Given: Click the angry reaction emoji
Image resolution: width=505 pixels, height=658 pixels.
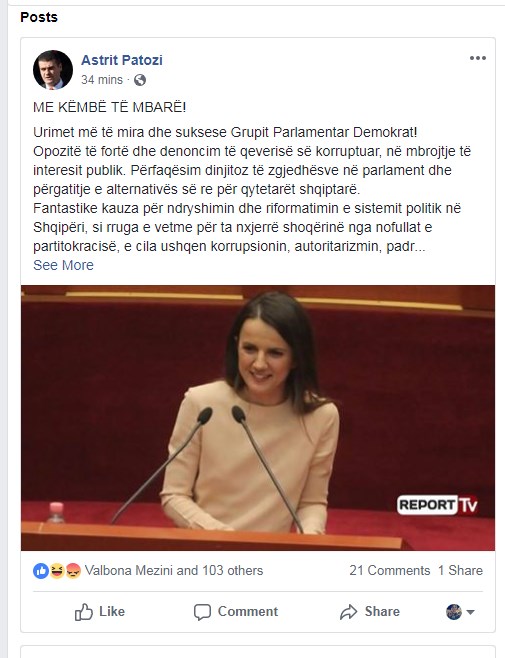Looking at the screenshot, I should click(73, 571).
